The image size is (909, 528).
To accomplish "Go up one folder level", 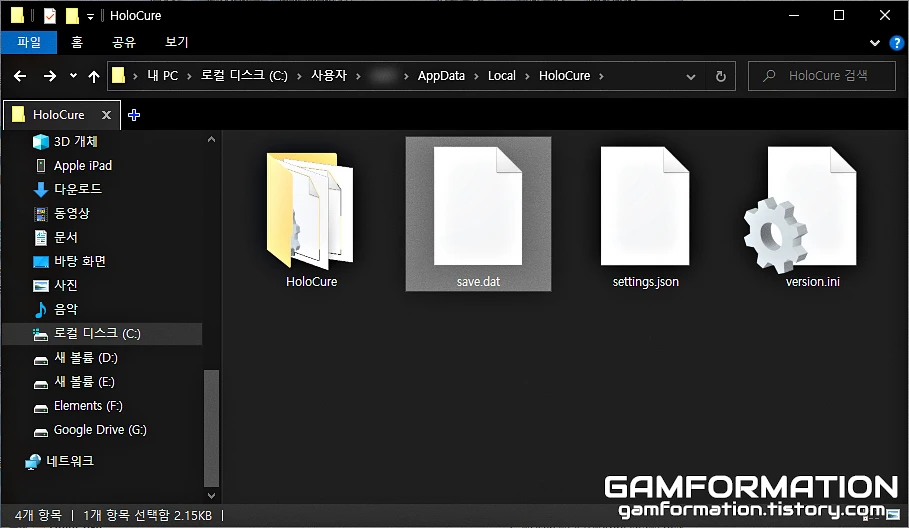I will [94, 76].
